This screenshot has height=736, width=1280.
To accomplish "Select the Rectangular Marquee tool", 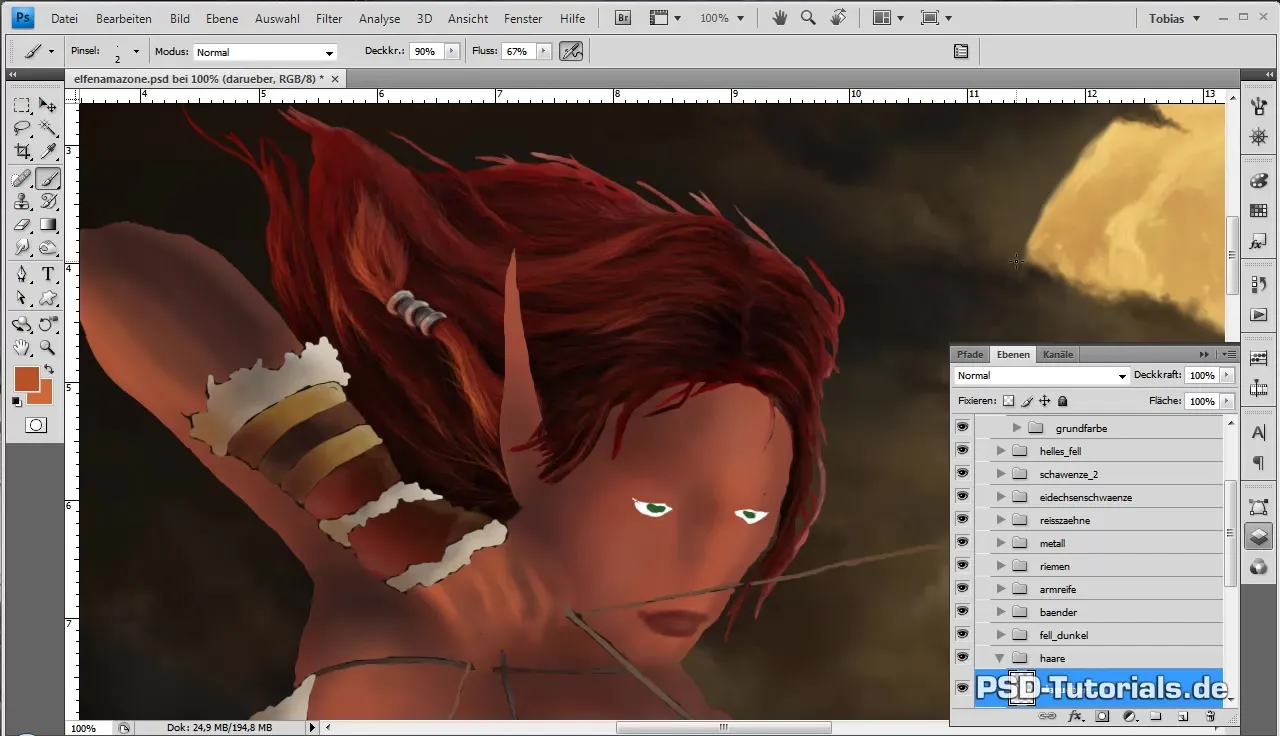I will (x=21, y=105).
